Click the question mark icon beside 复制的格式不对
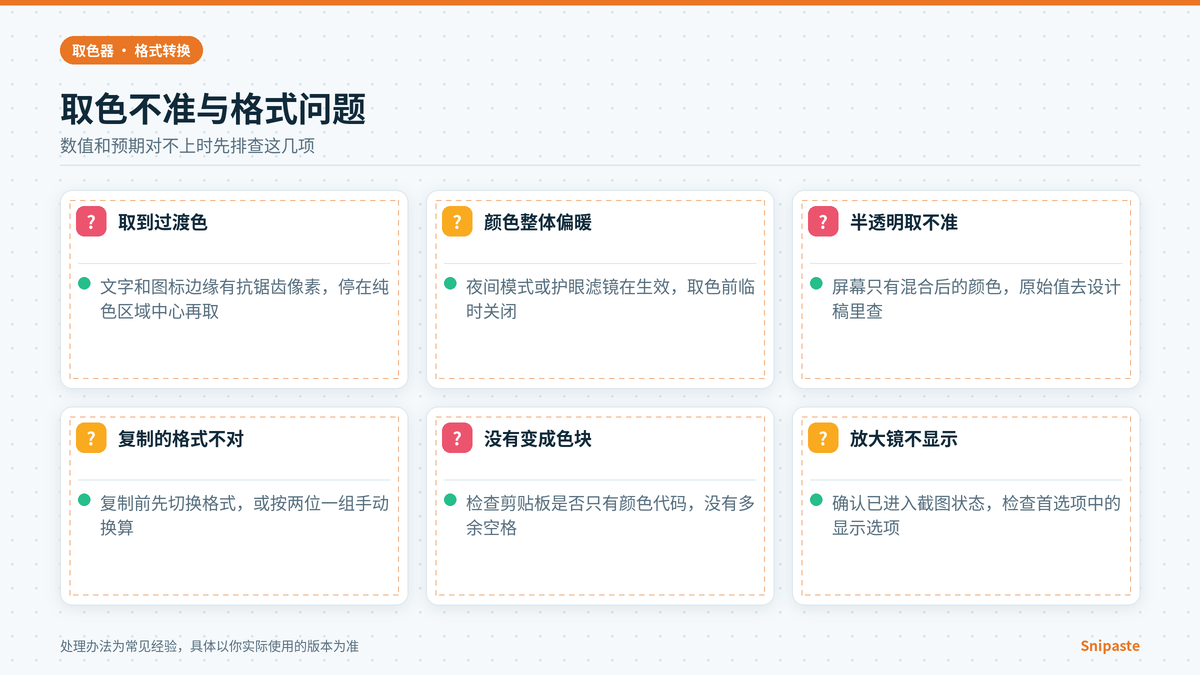 pos(91,438)
